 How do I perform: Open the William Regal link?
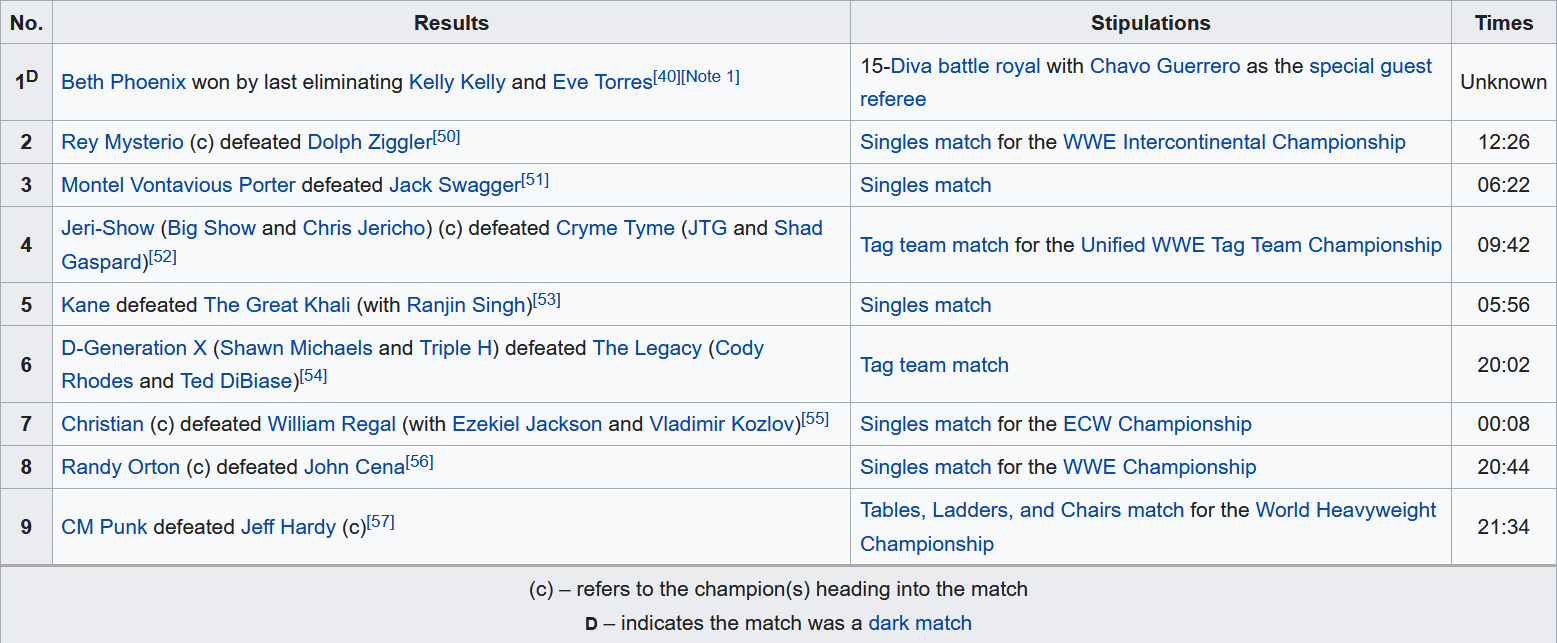pos(331,424)
